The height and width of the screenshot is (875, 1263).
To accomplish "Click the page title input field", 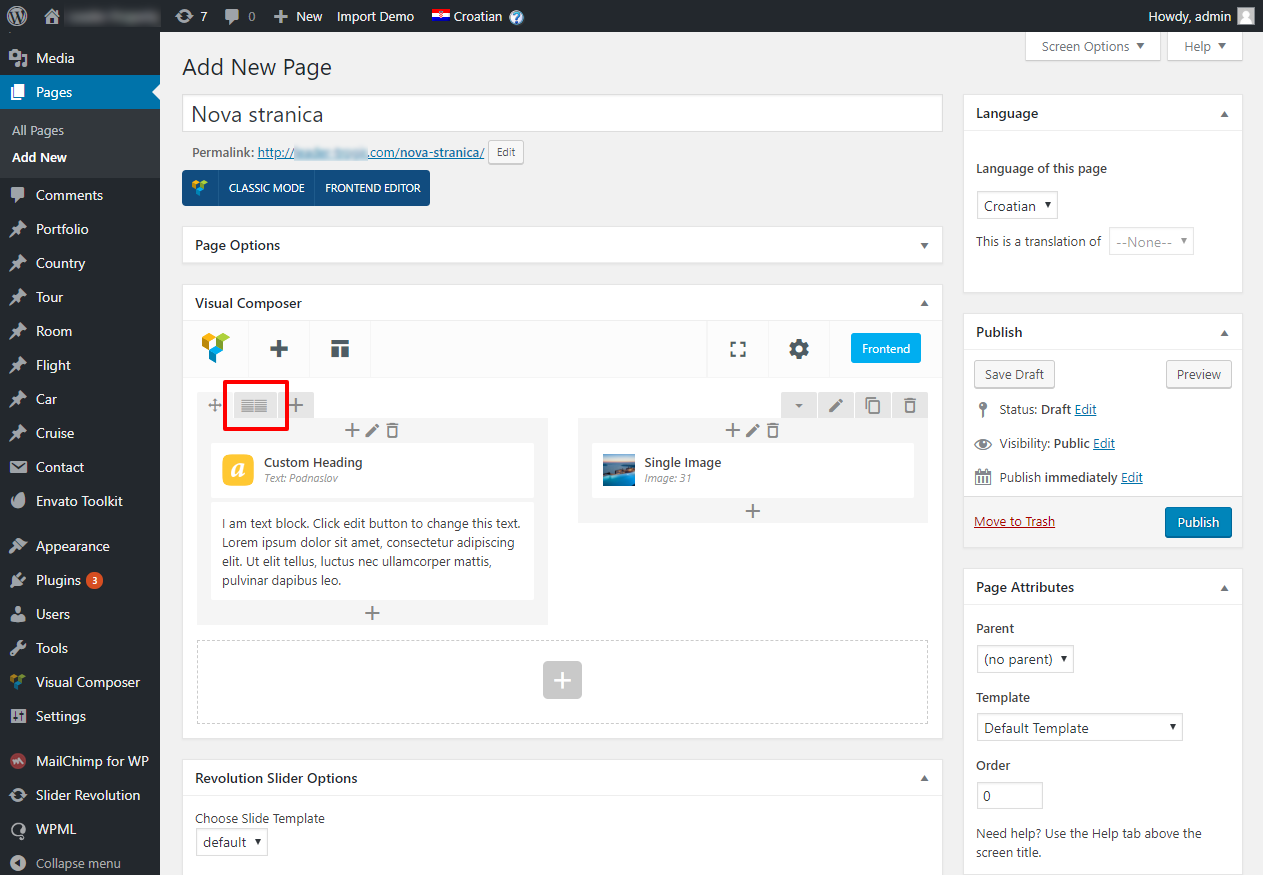I will (562, 114).
